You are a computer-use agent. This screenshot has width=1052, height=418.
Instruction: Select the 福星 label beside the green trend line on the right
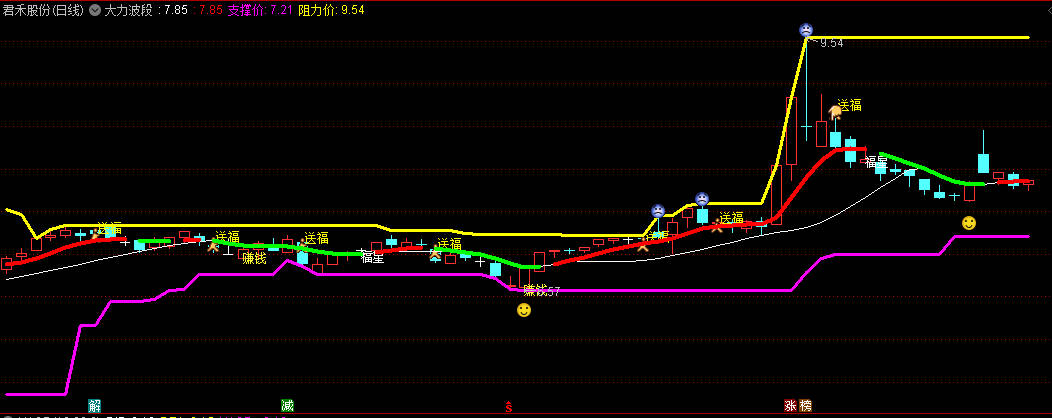(876, 162)
